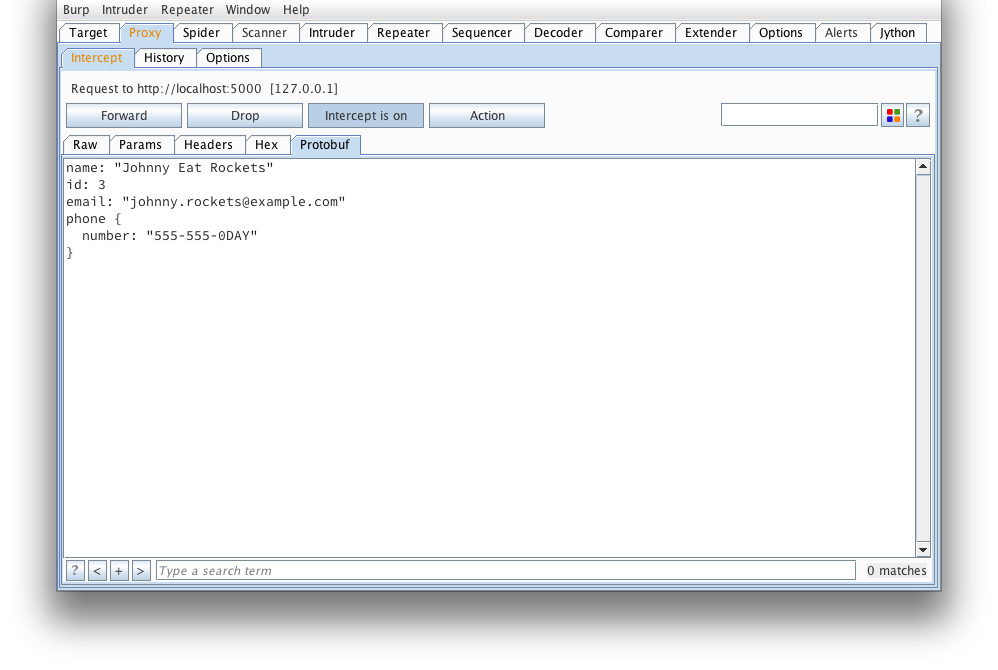View the Headers request tab
This screenshot has height=670, width=998.
point(208,145)
